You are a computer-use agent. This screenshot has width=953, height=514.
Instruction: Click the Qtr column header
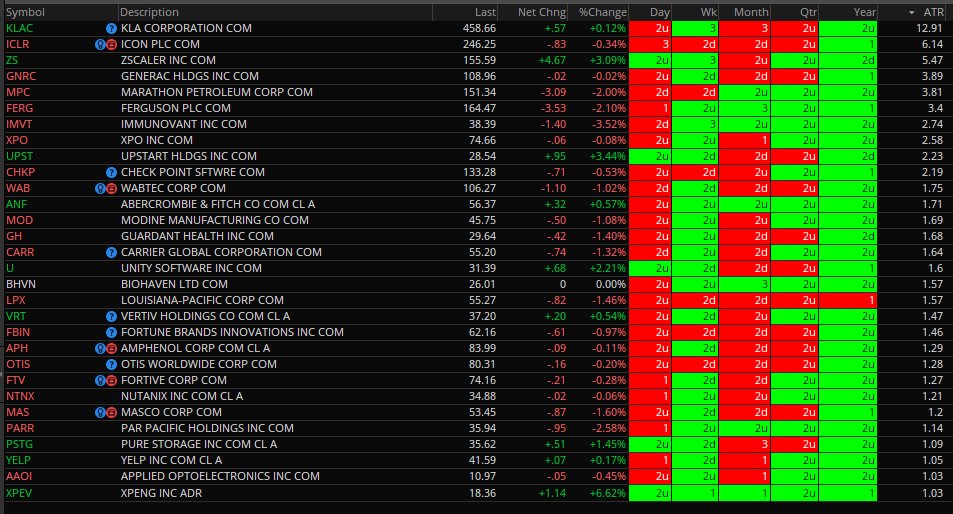tap(808, 12)
